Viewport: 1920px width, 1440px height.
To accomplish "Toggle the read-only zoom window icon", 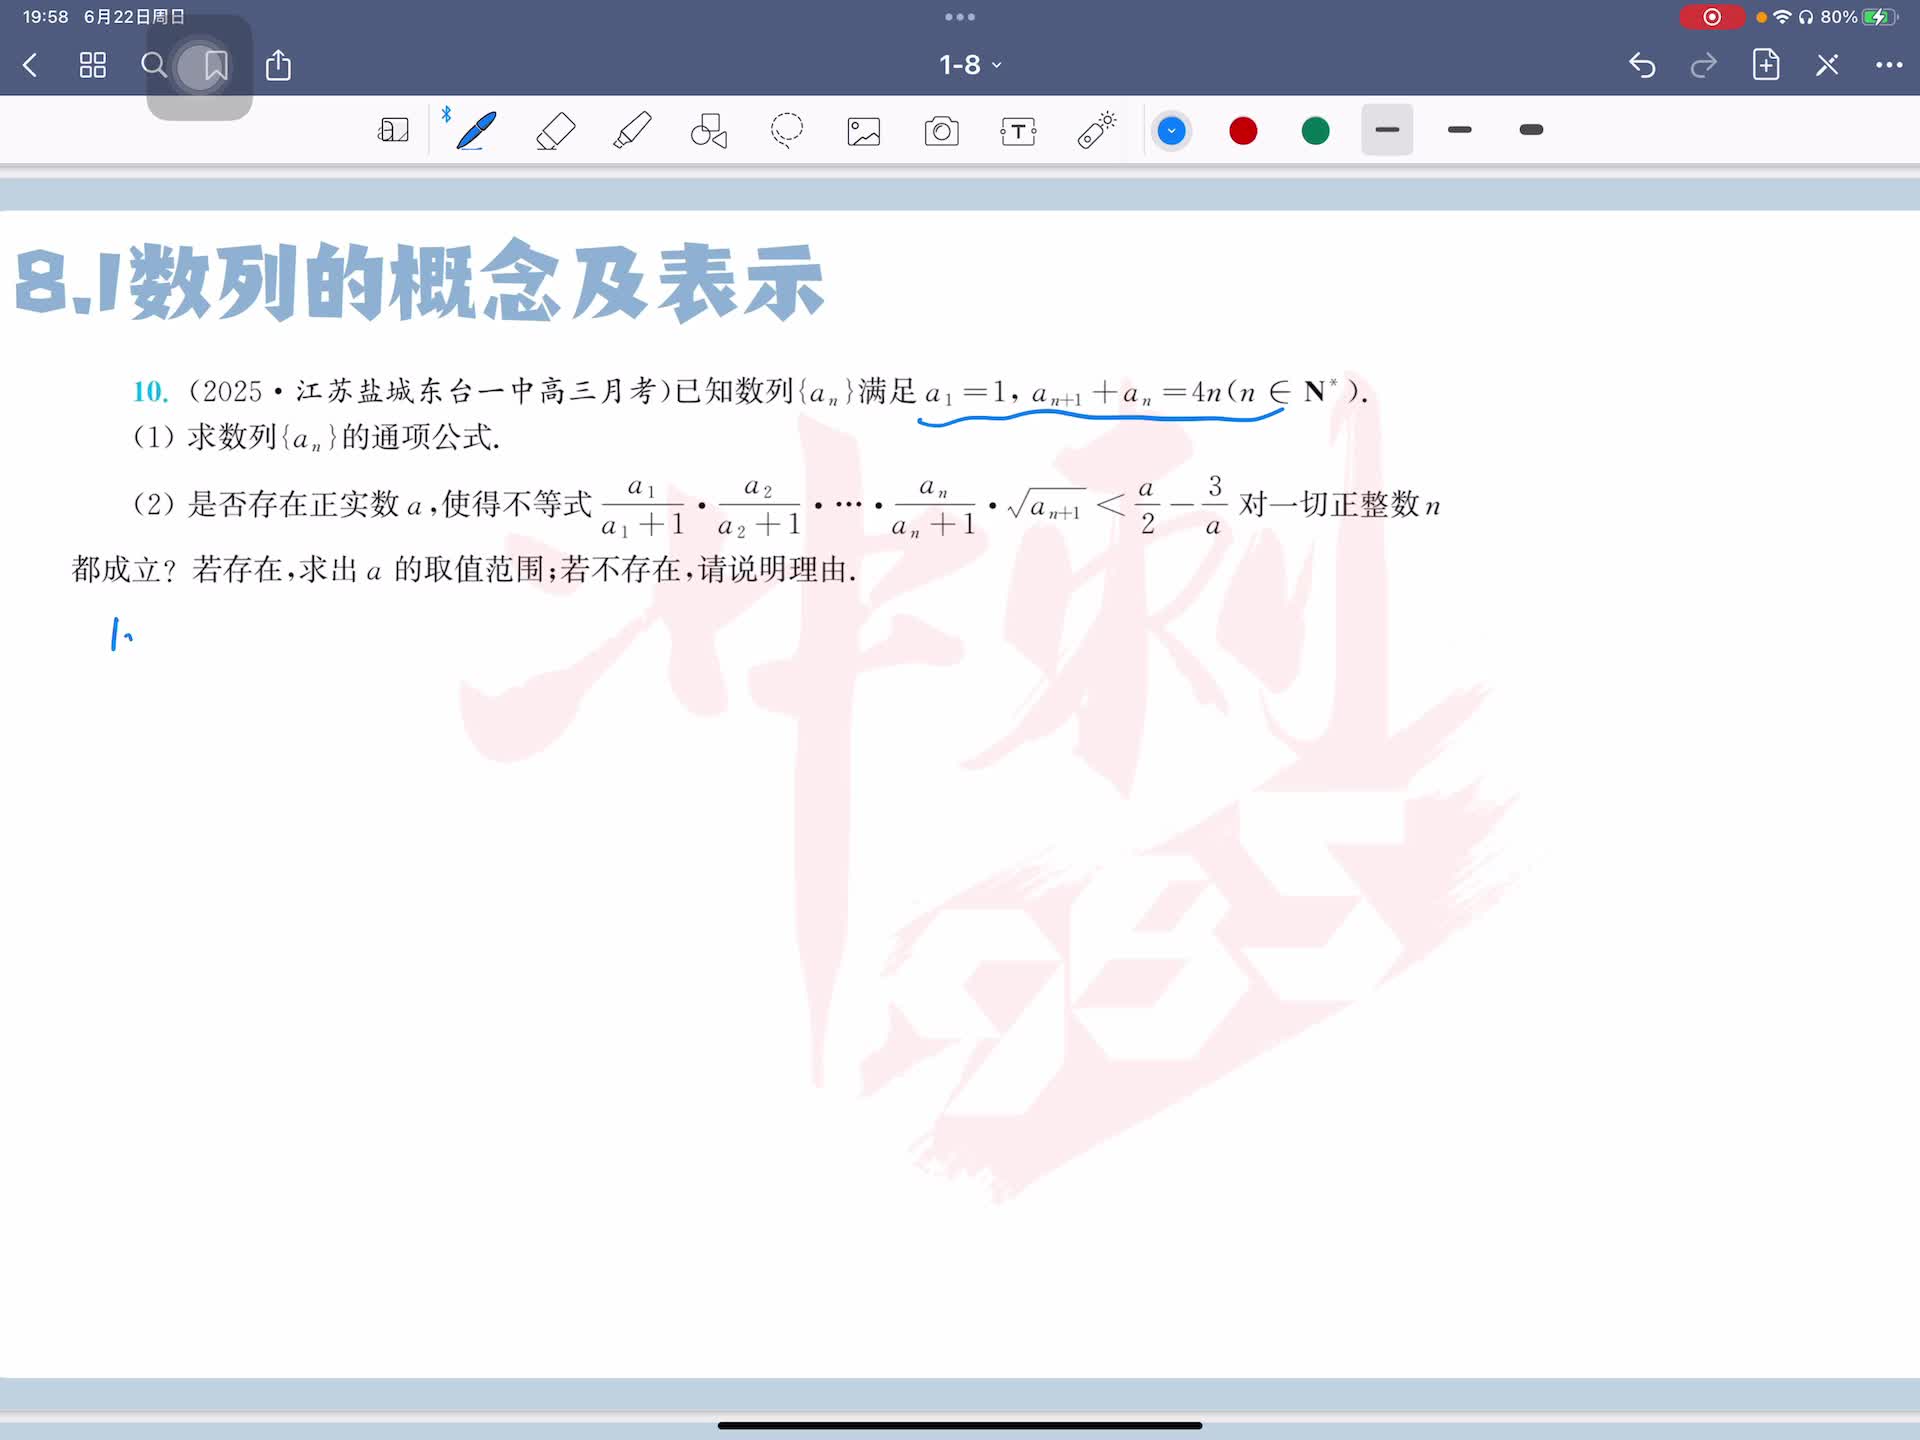I will 393,131.
